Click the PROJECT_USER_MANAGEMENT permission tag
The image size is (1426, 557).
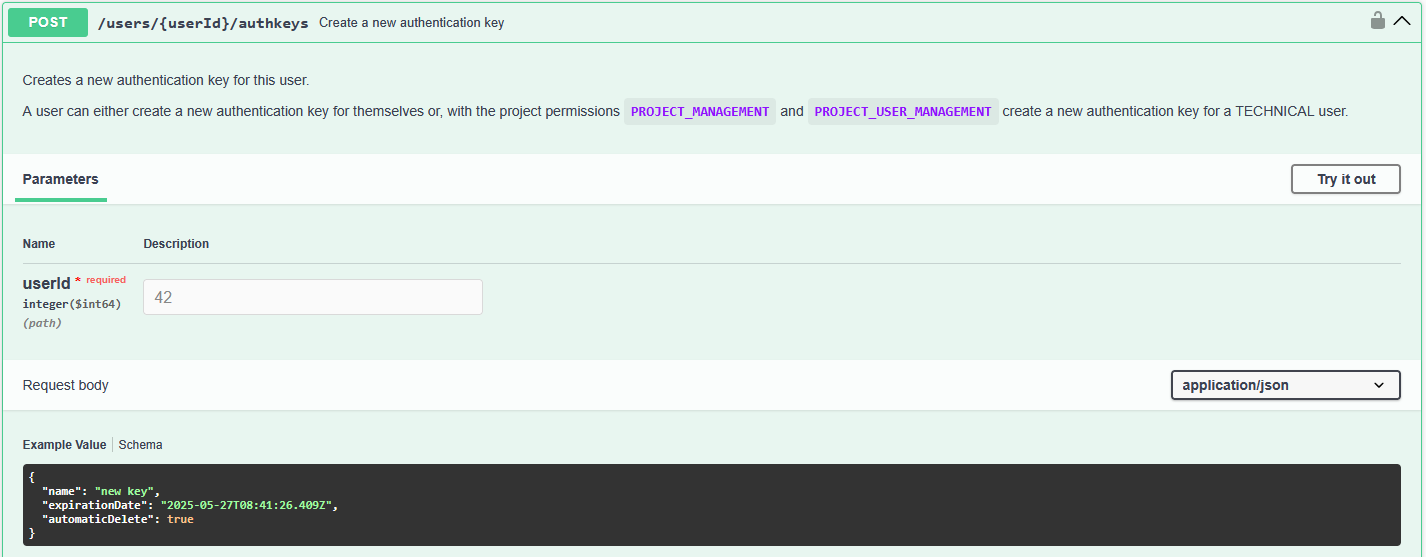pyautogui.click(x=902, y=112)
